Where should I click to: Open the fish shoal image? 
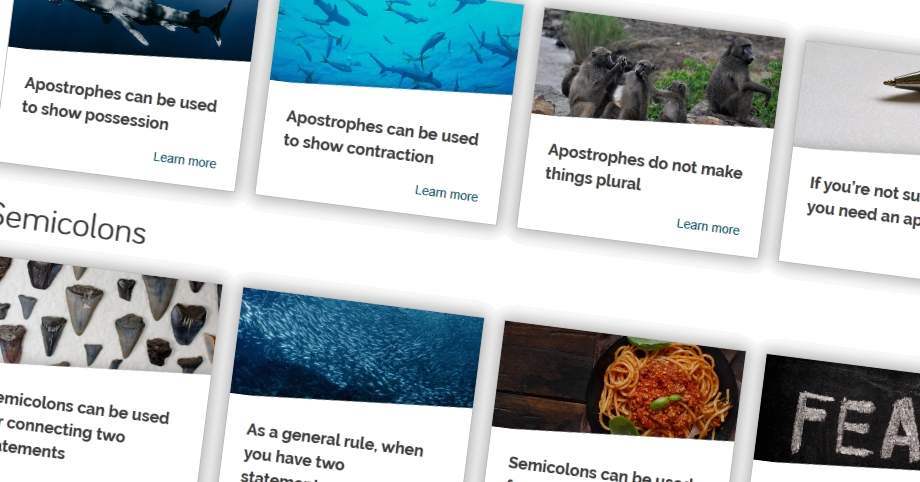coord(357,348)
